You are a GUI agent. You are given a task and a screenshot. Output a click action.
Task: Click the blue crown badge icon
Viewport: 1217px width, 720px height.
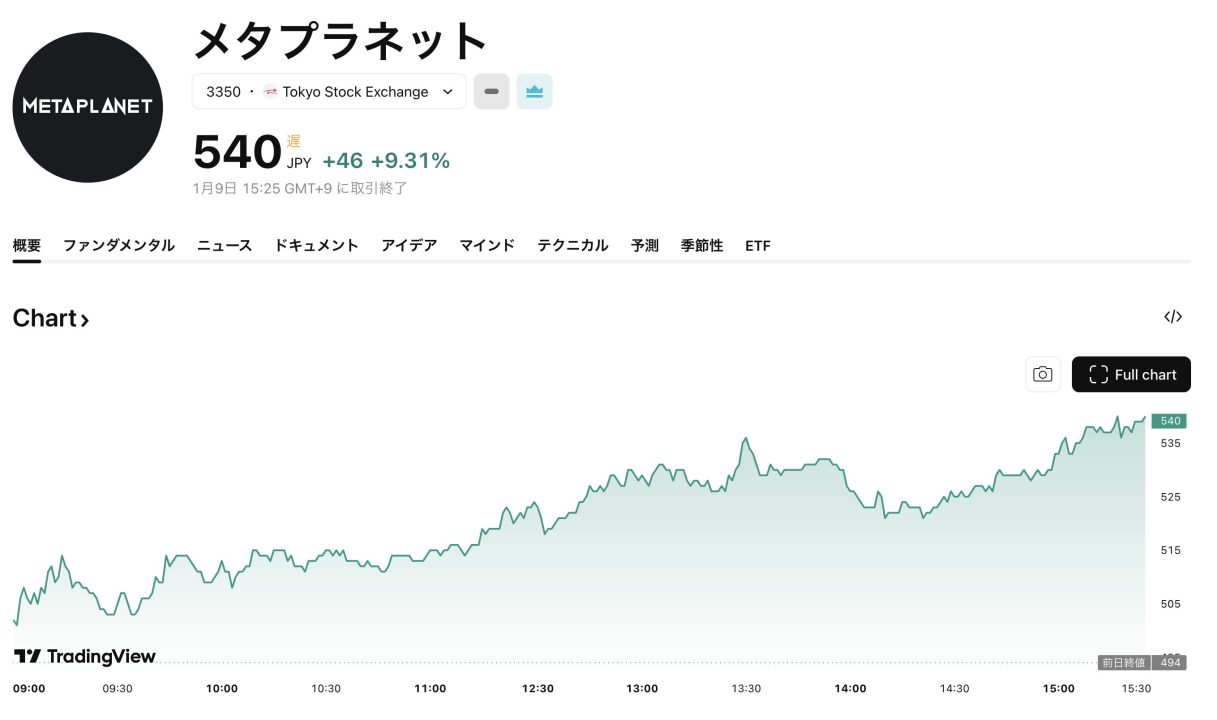535,92
